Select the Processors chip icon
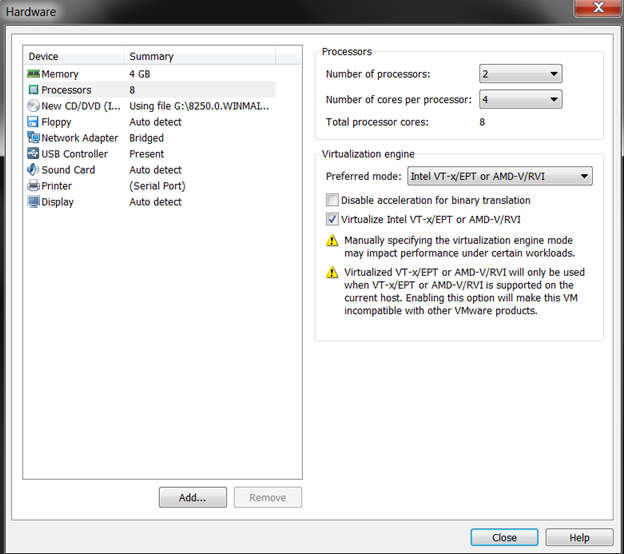 pyautogui.click(x=33, y=90)
